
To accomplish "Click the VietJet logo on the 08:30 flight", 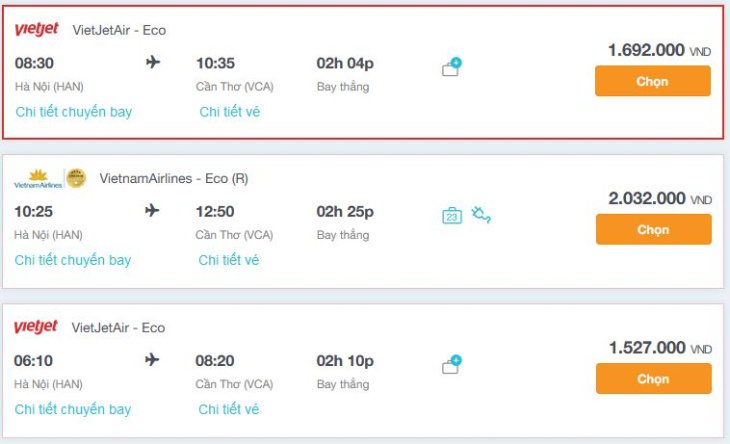I will coord(36,30).
